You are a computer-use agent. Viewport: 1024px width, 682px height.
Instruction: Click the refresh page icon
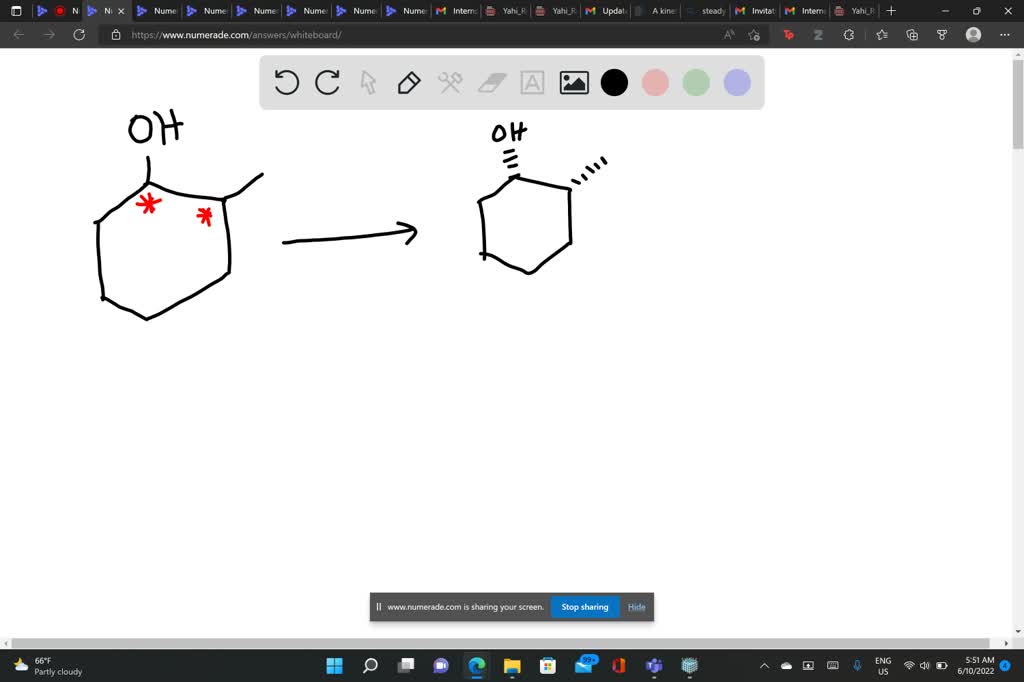(x=79, y=34)
